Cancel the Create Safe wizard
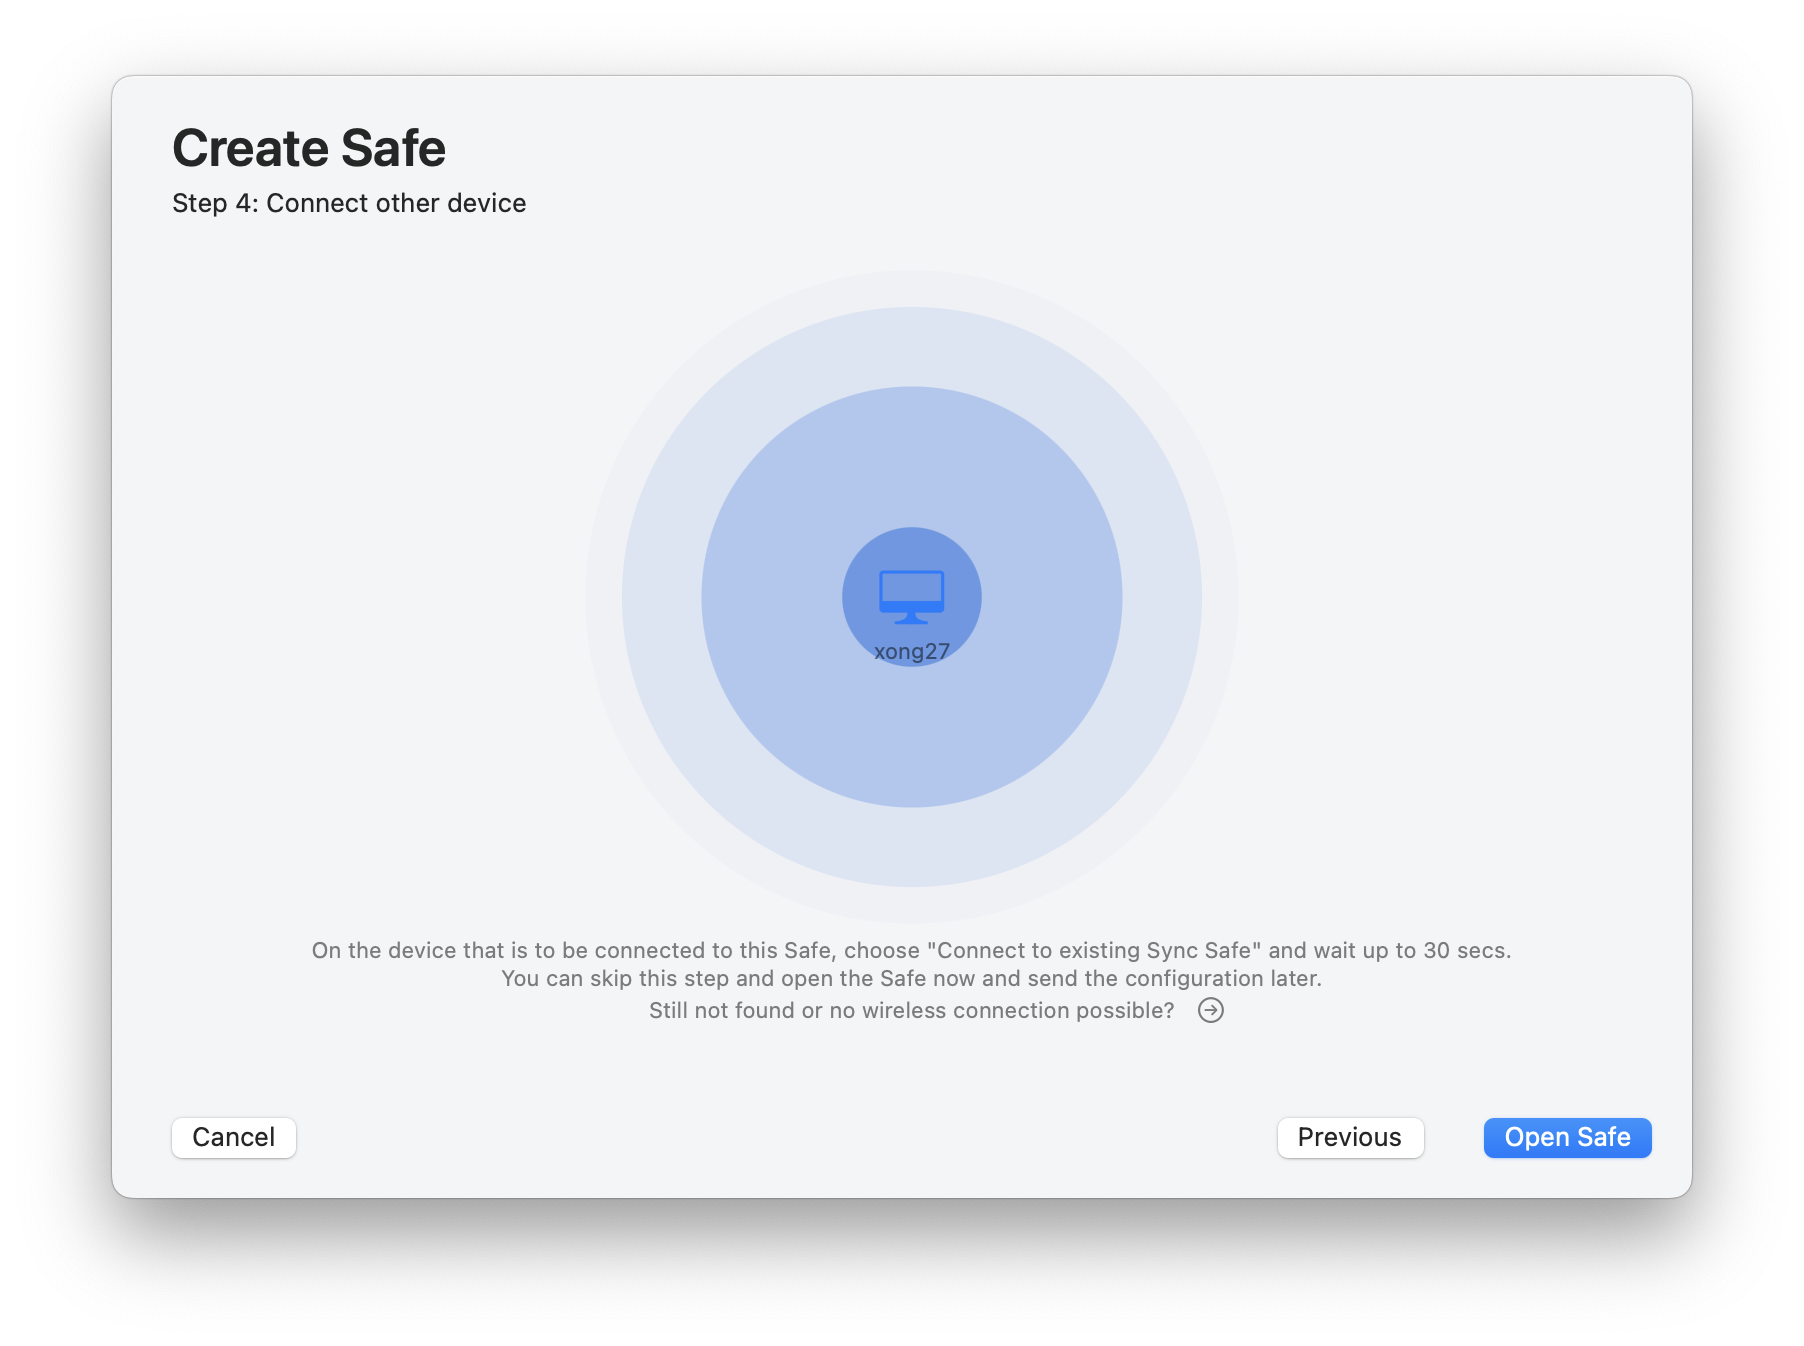 (x=234, y=1137)
